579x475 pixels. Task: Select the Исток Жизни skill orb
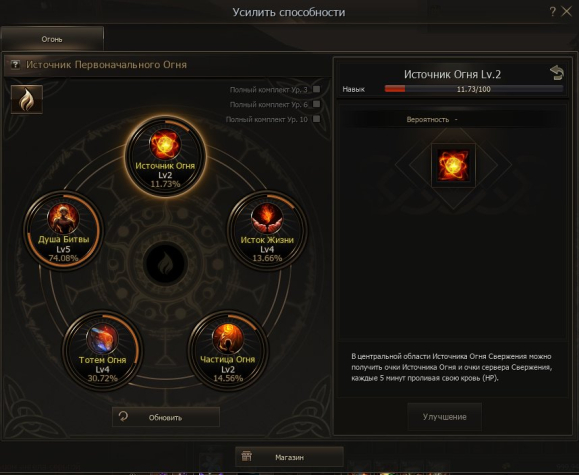(x=267, y=230)
